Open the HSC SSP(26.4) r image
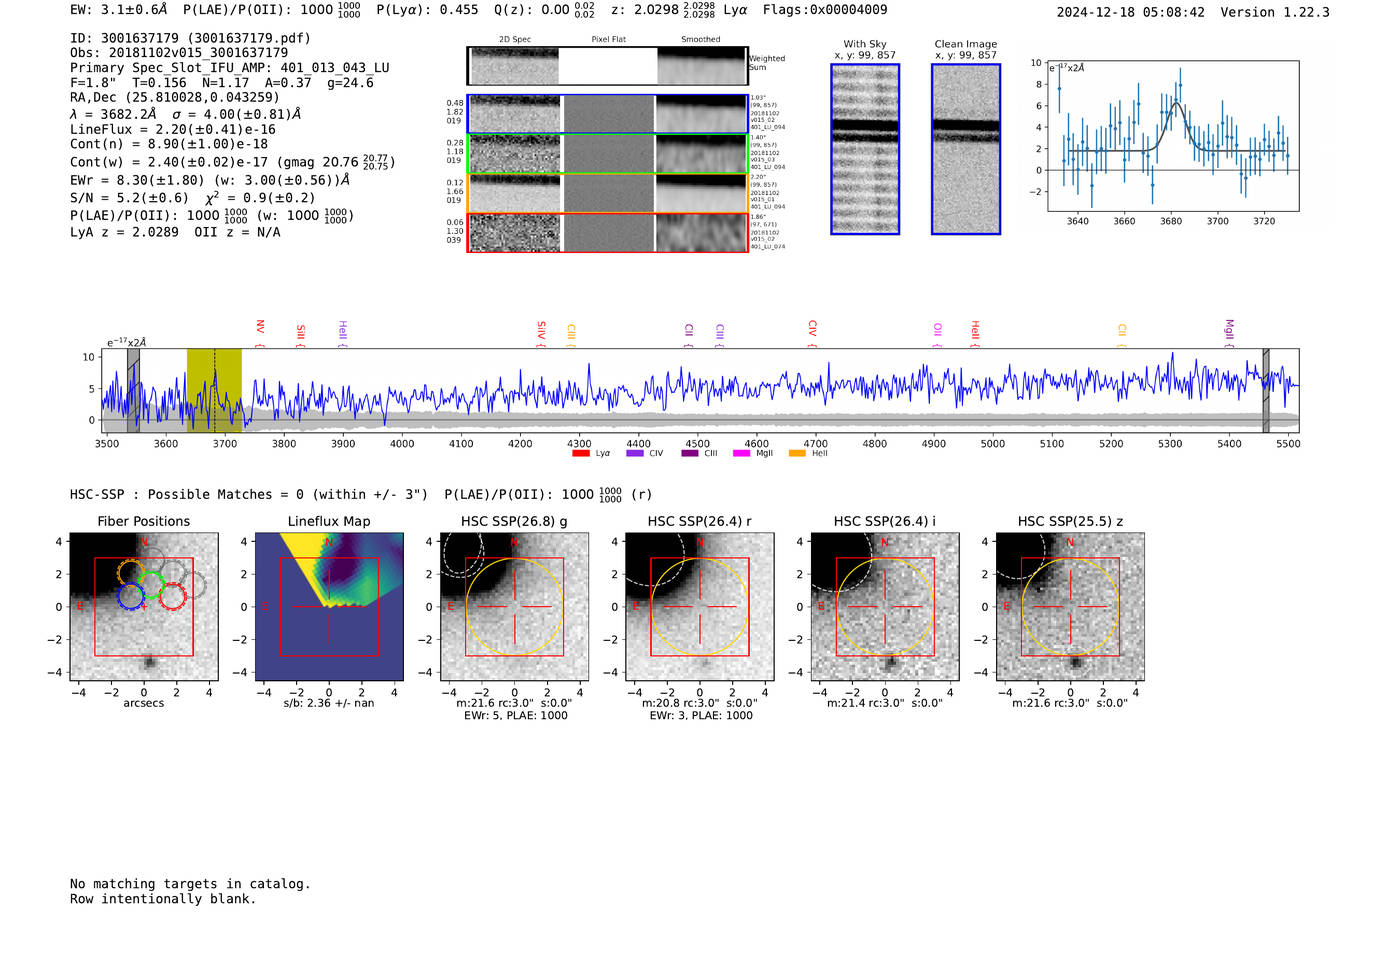Viewport: 1400px width, 953px height. (700, 607)
